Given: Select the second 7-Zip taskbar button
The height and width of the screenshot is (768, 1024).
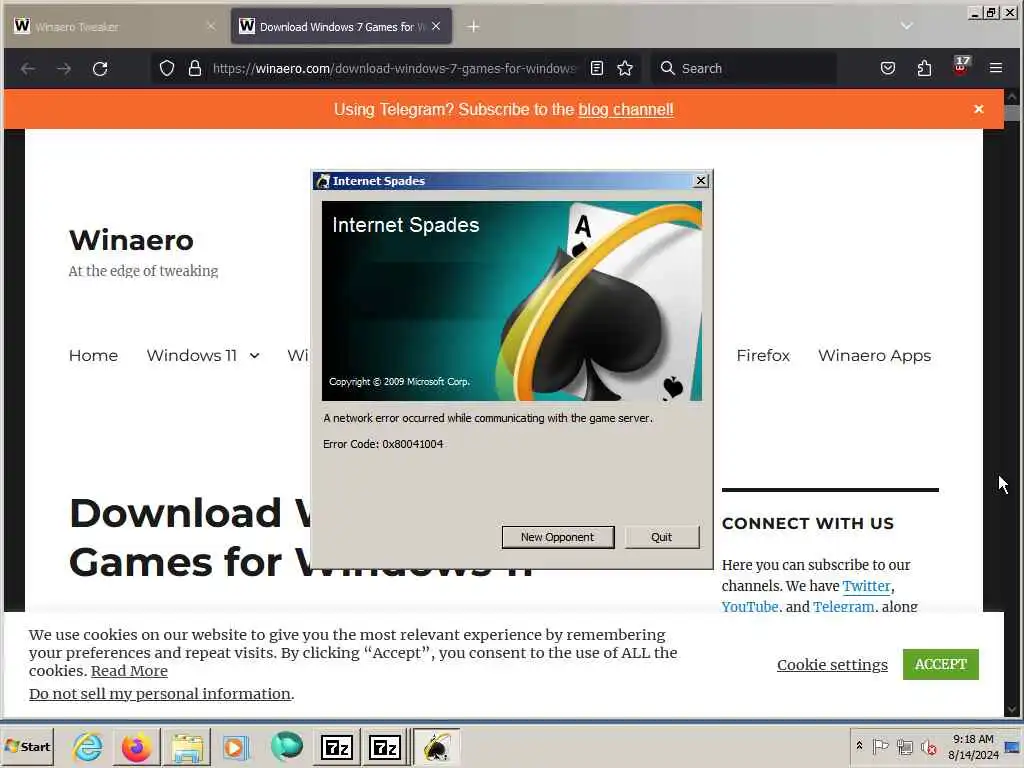Looking at the screenshot, I should coord(385,746).
